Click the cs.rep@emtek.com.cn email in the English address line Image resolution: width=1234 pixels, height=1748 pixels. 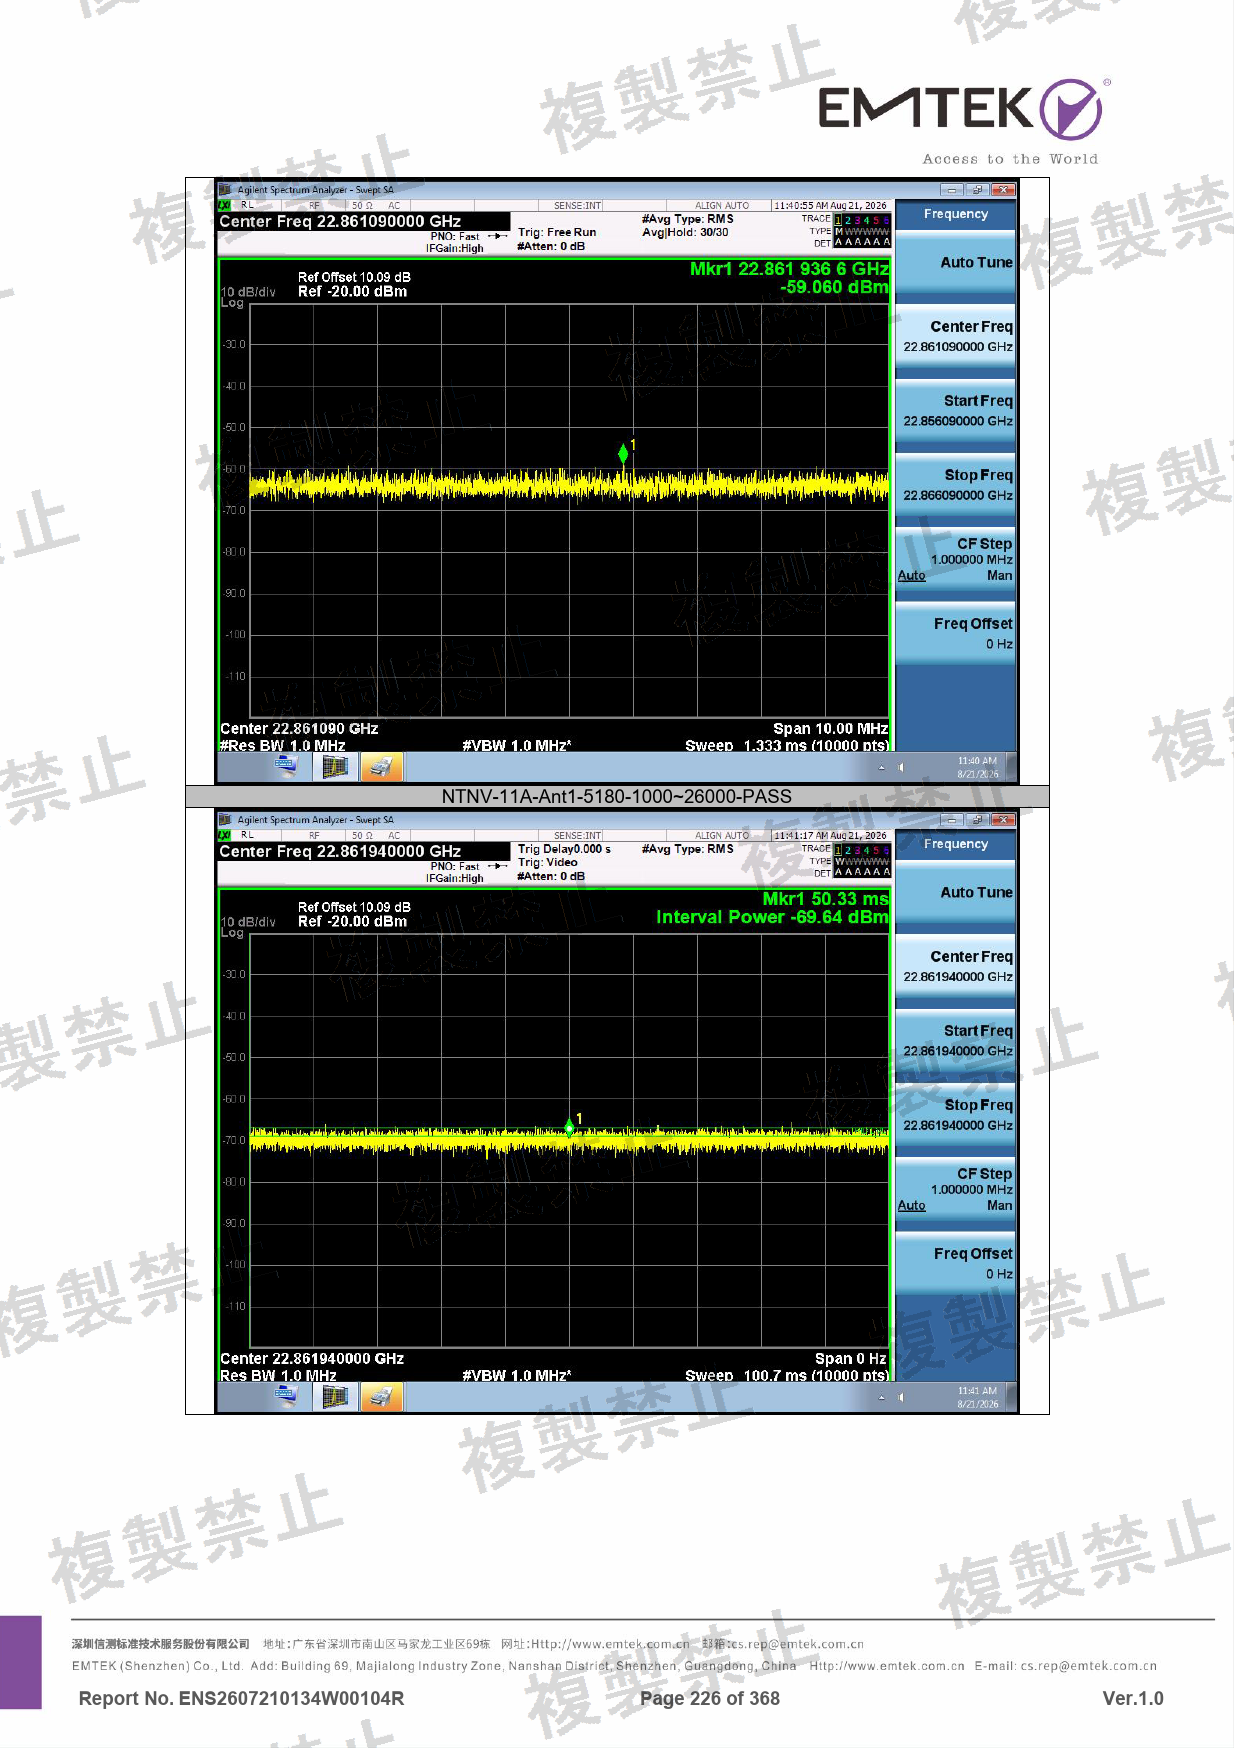pyautogui.click(x=1088, y=1666)
